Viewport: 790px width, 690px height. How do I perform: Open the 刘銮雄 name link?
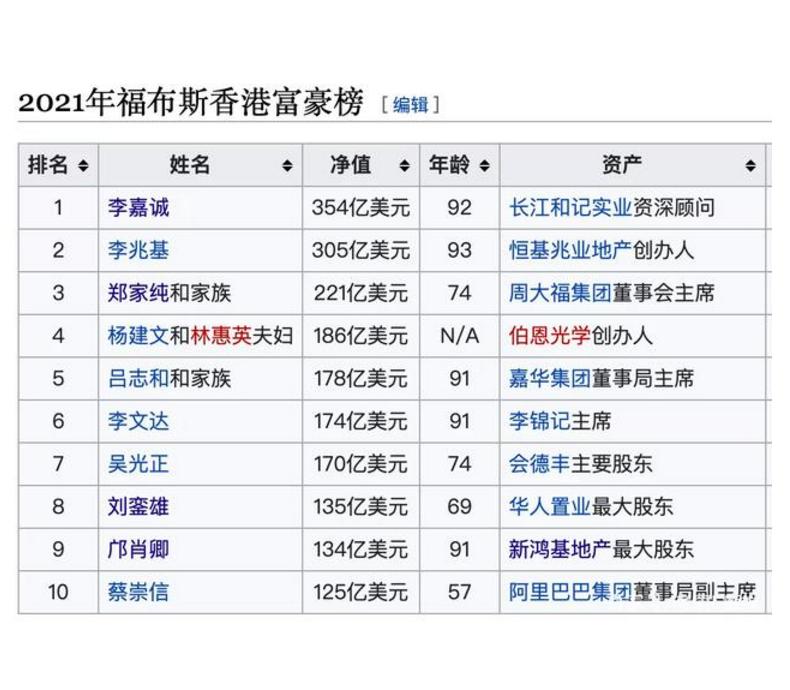point(138,507)
